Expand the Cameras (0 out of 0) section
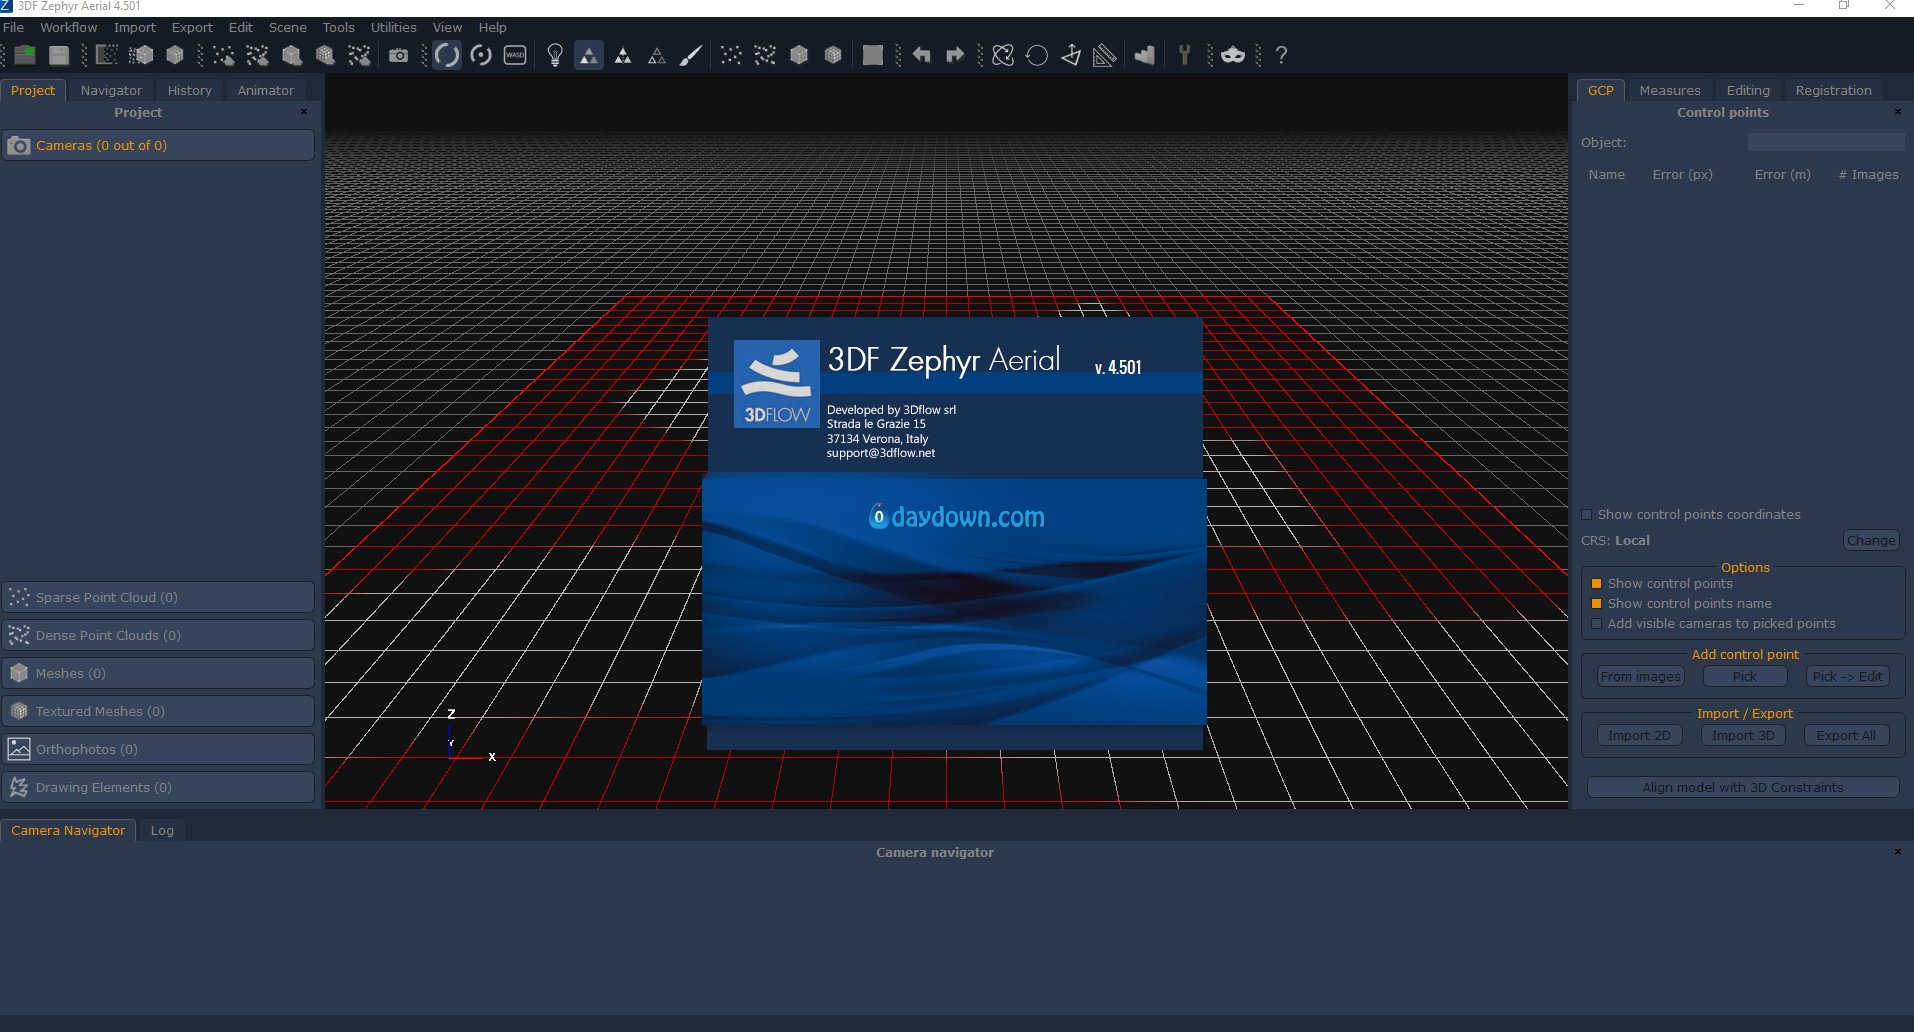Screen dimensions: 1914x1032 point(158,146)
